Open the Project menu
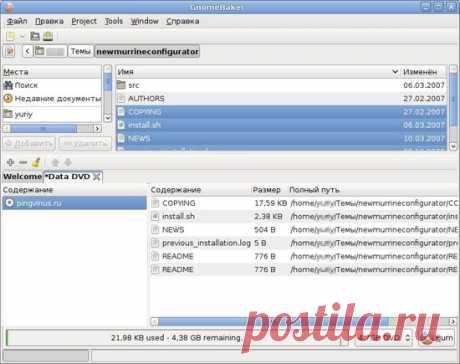Screen dimensions: 460x364 [x=84, y=21]
